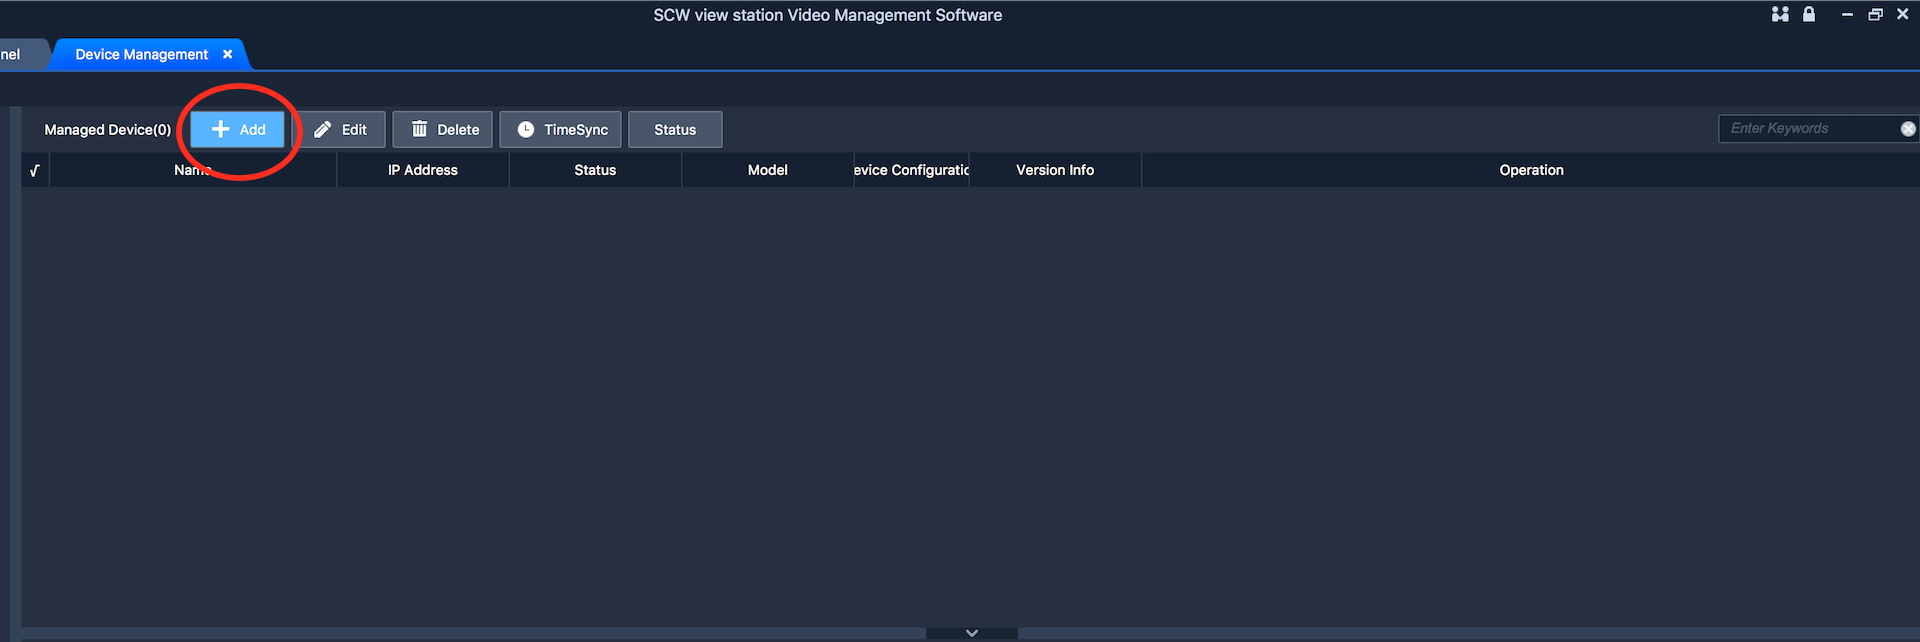Clear the keyword search with X icon

pos(1908,128)
